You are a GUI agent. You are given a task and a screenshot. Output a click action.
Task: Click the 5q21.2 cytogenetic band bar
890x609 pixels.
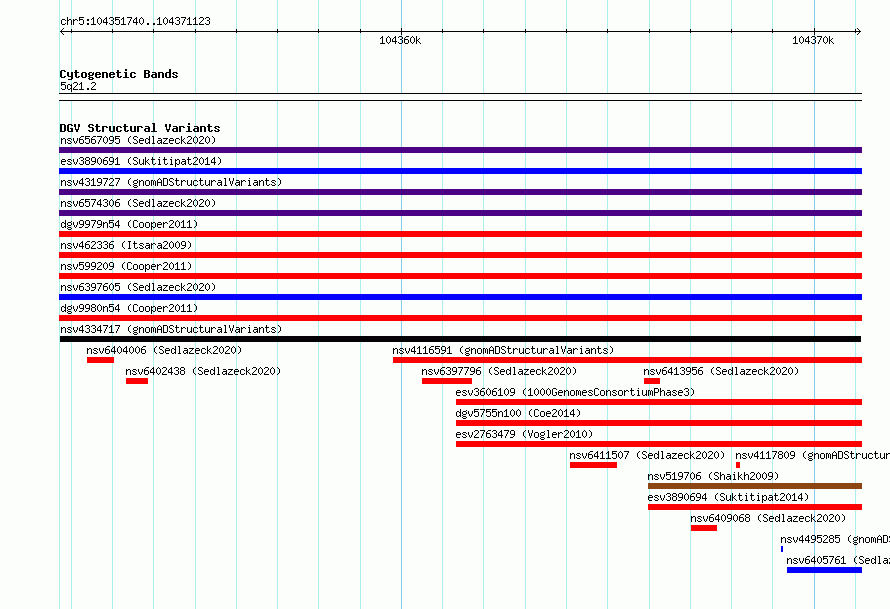click(x=460, y=97)
